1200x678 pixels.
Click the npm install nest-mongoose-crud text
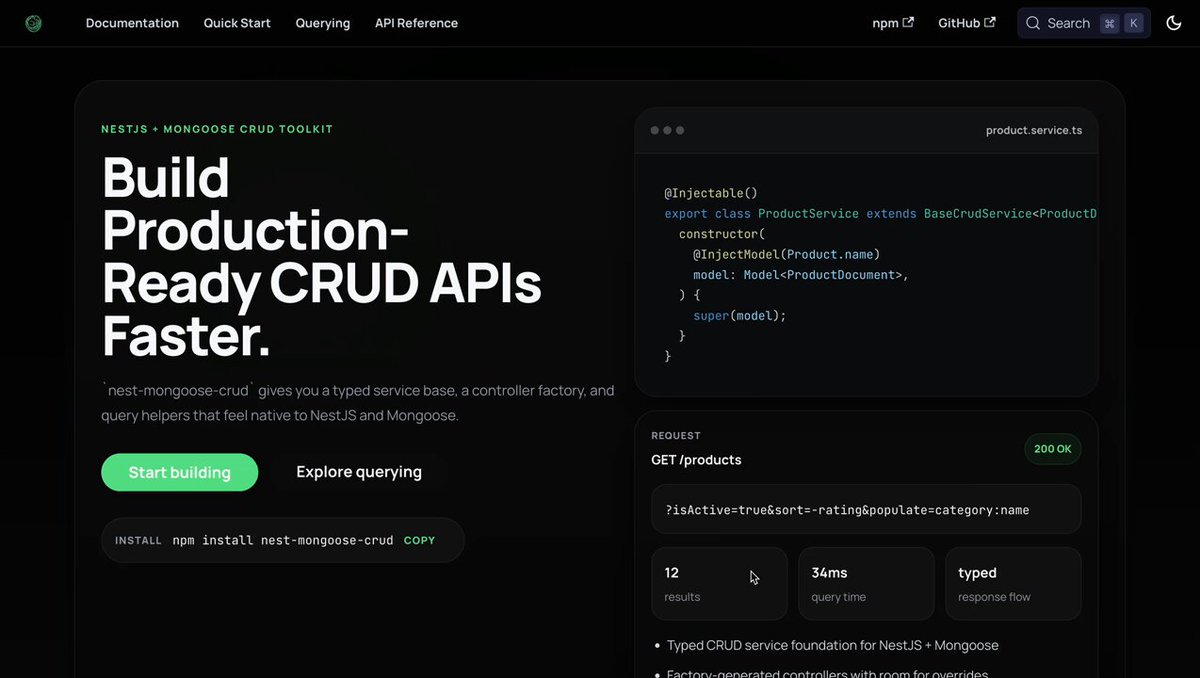283,540
